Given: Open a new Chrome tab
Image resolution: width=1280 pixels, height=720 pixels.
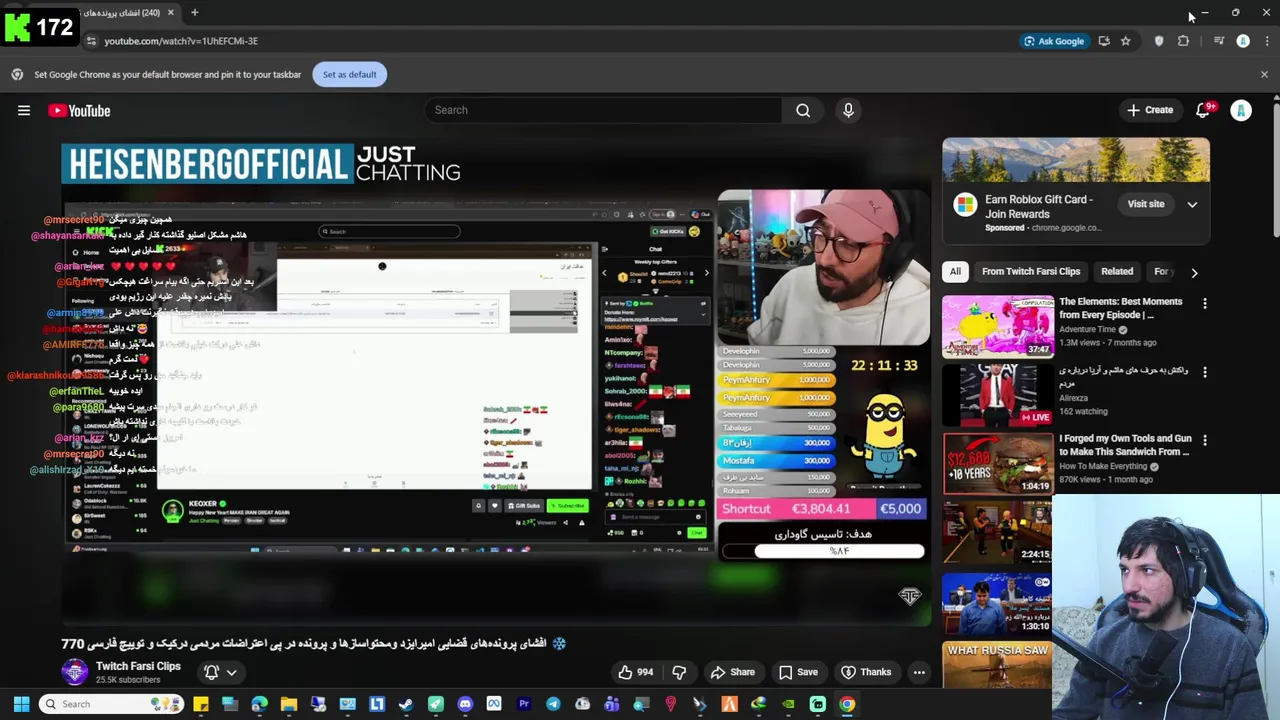Looking at the screenshot, I should coord(194,13).
